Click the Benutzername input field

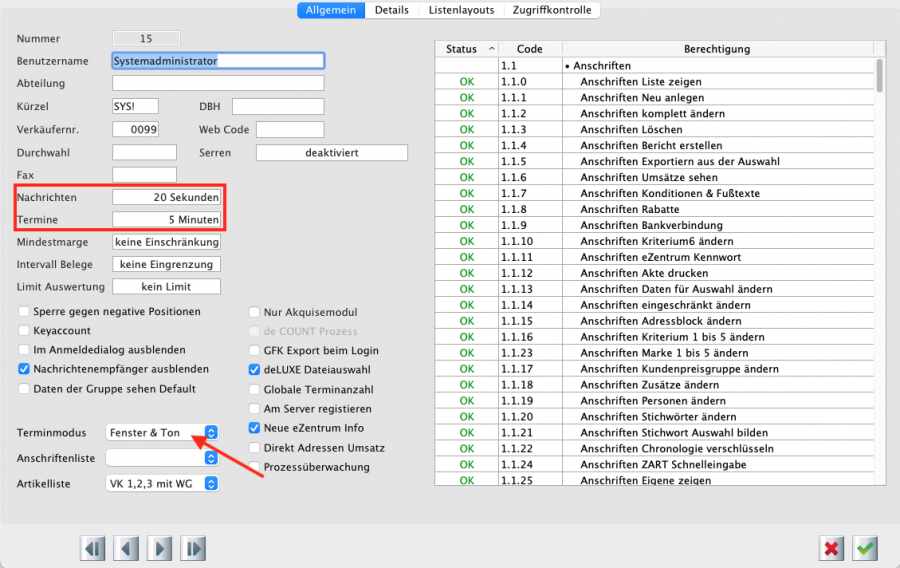[218, 61]
